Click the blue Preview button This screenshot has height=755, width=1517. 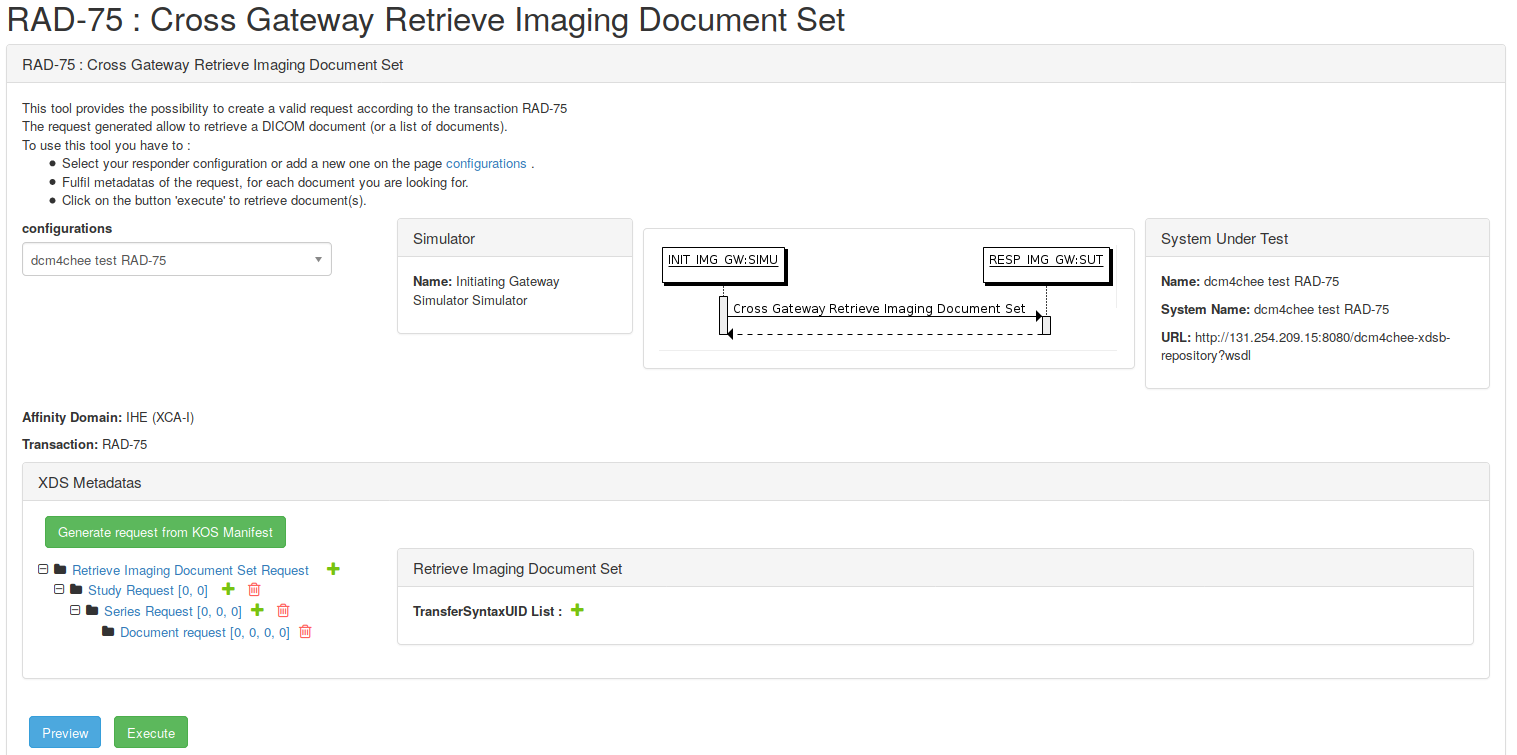coord(65,733)
